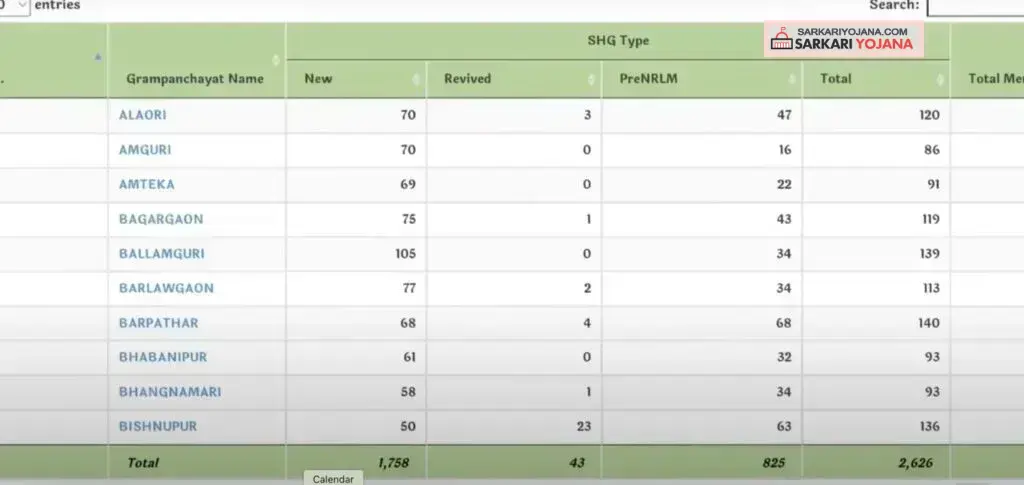Click the footer Total row label
1024x485 pixels.
[143, 463]
